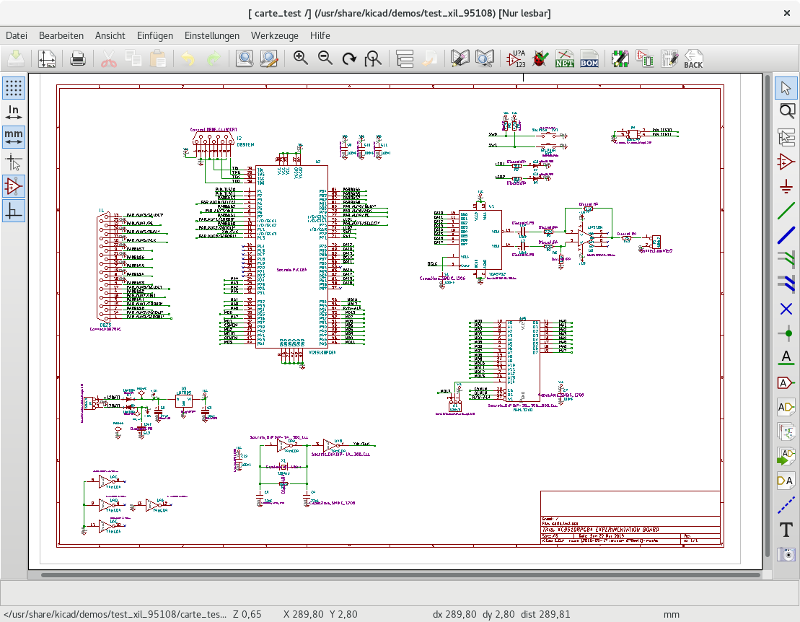Run the electrical rules check (ladybug)

[541, 59]
